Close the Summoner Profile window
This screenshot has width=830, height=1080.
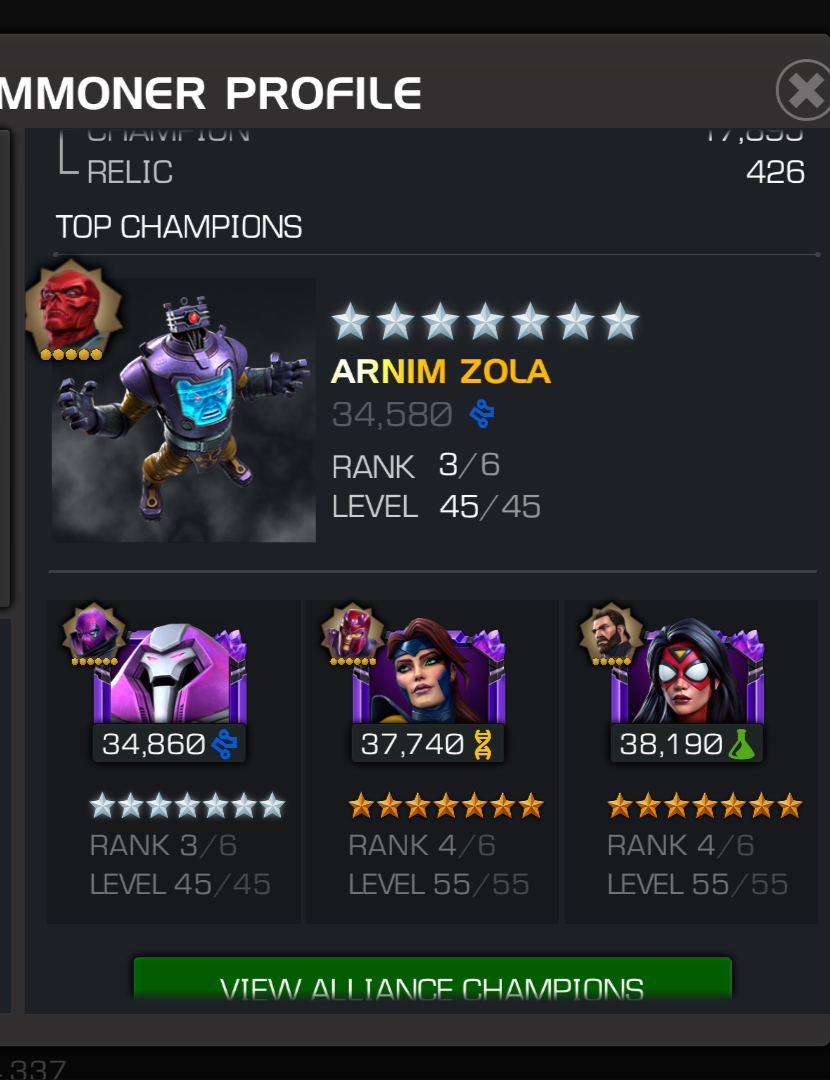coord(805,90)
